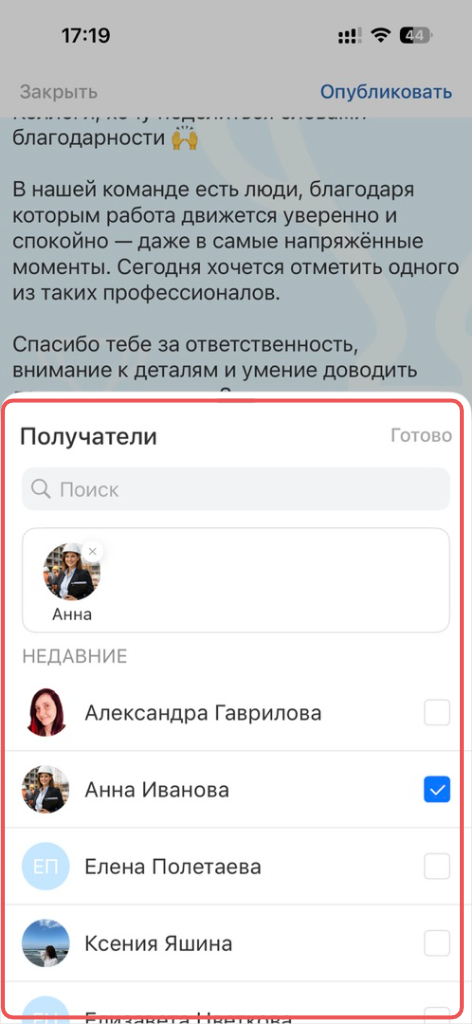The image size is (472, 1024).
Task: Check the box for Елена Полетаева
Action: (437, 867)
